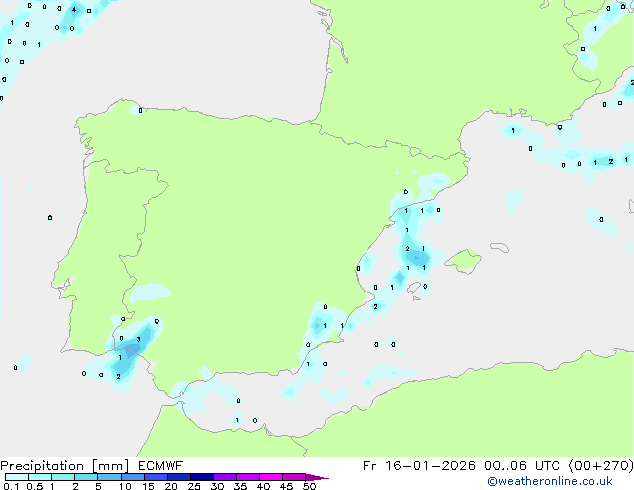634x490 pixels.
Task: Click the legend label 35
Action: [240, 486]
